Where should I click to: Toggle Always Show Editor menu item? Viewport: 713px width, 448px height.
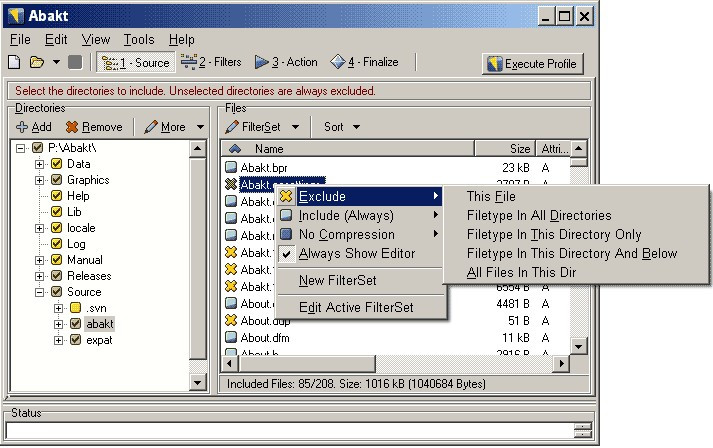(360, 253)
